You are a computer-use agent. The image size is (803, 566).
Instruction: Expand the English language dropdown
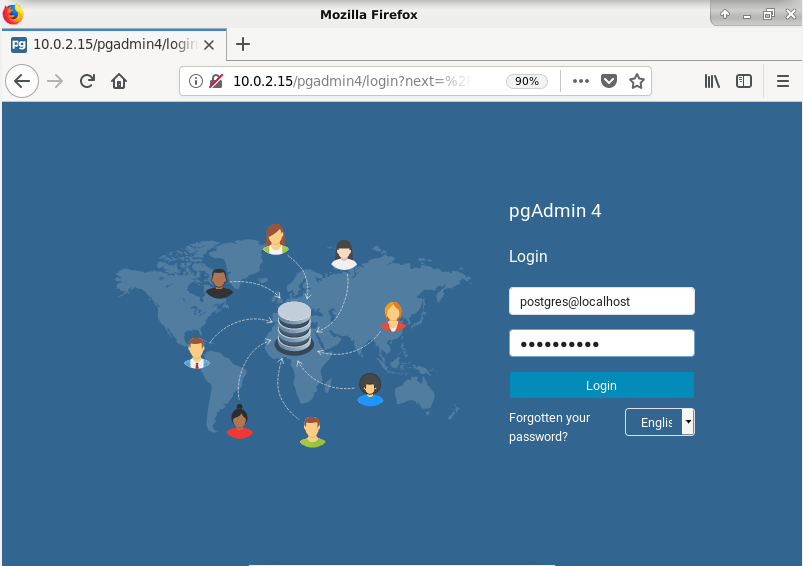coord(688,422)
